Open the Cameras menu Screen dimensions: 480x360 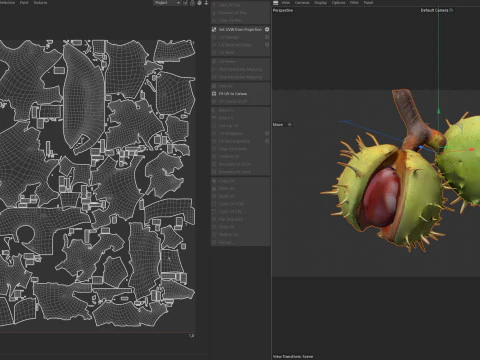(302, 3)
